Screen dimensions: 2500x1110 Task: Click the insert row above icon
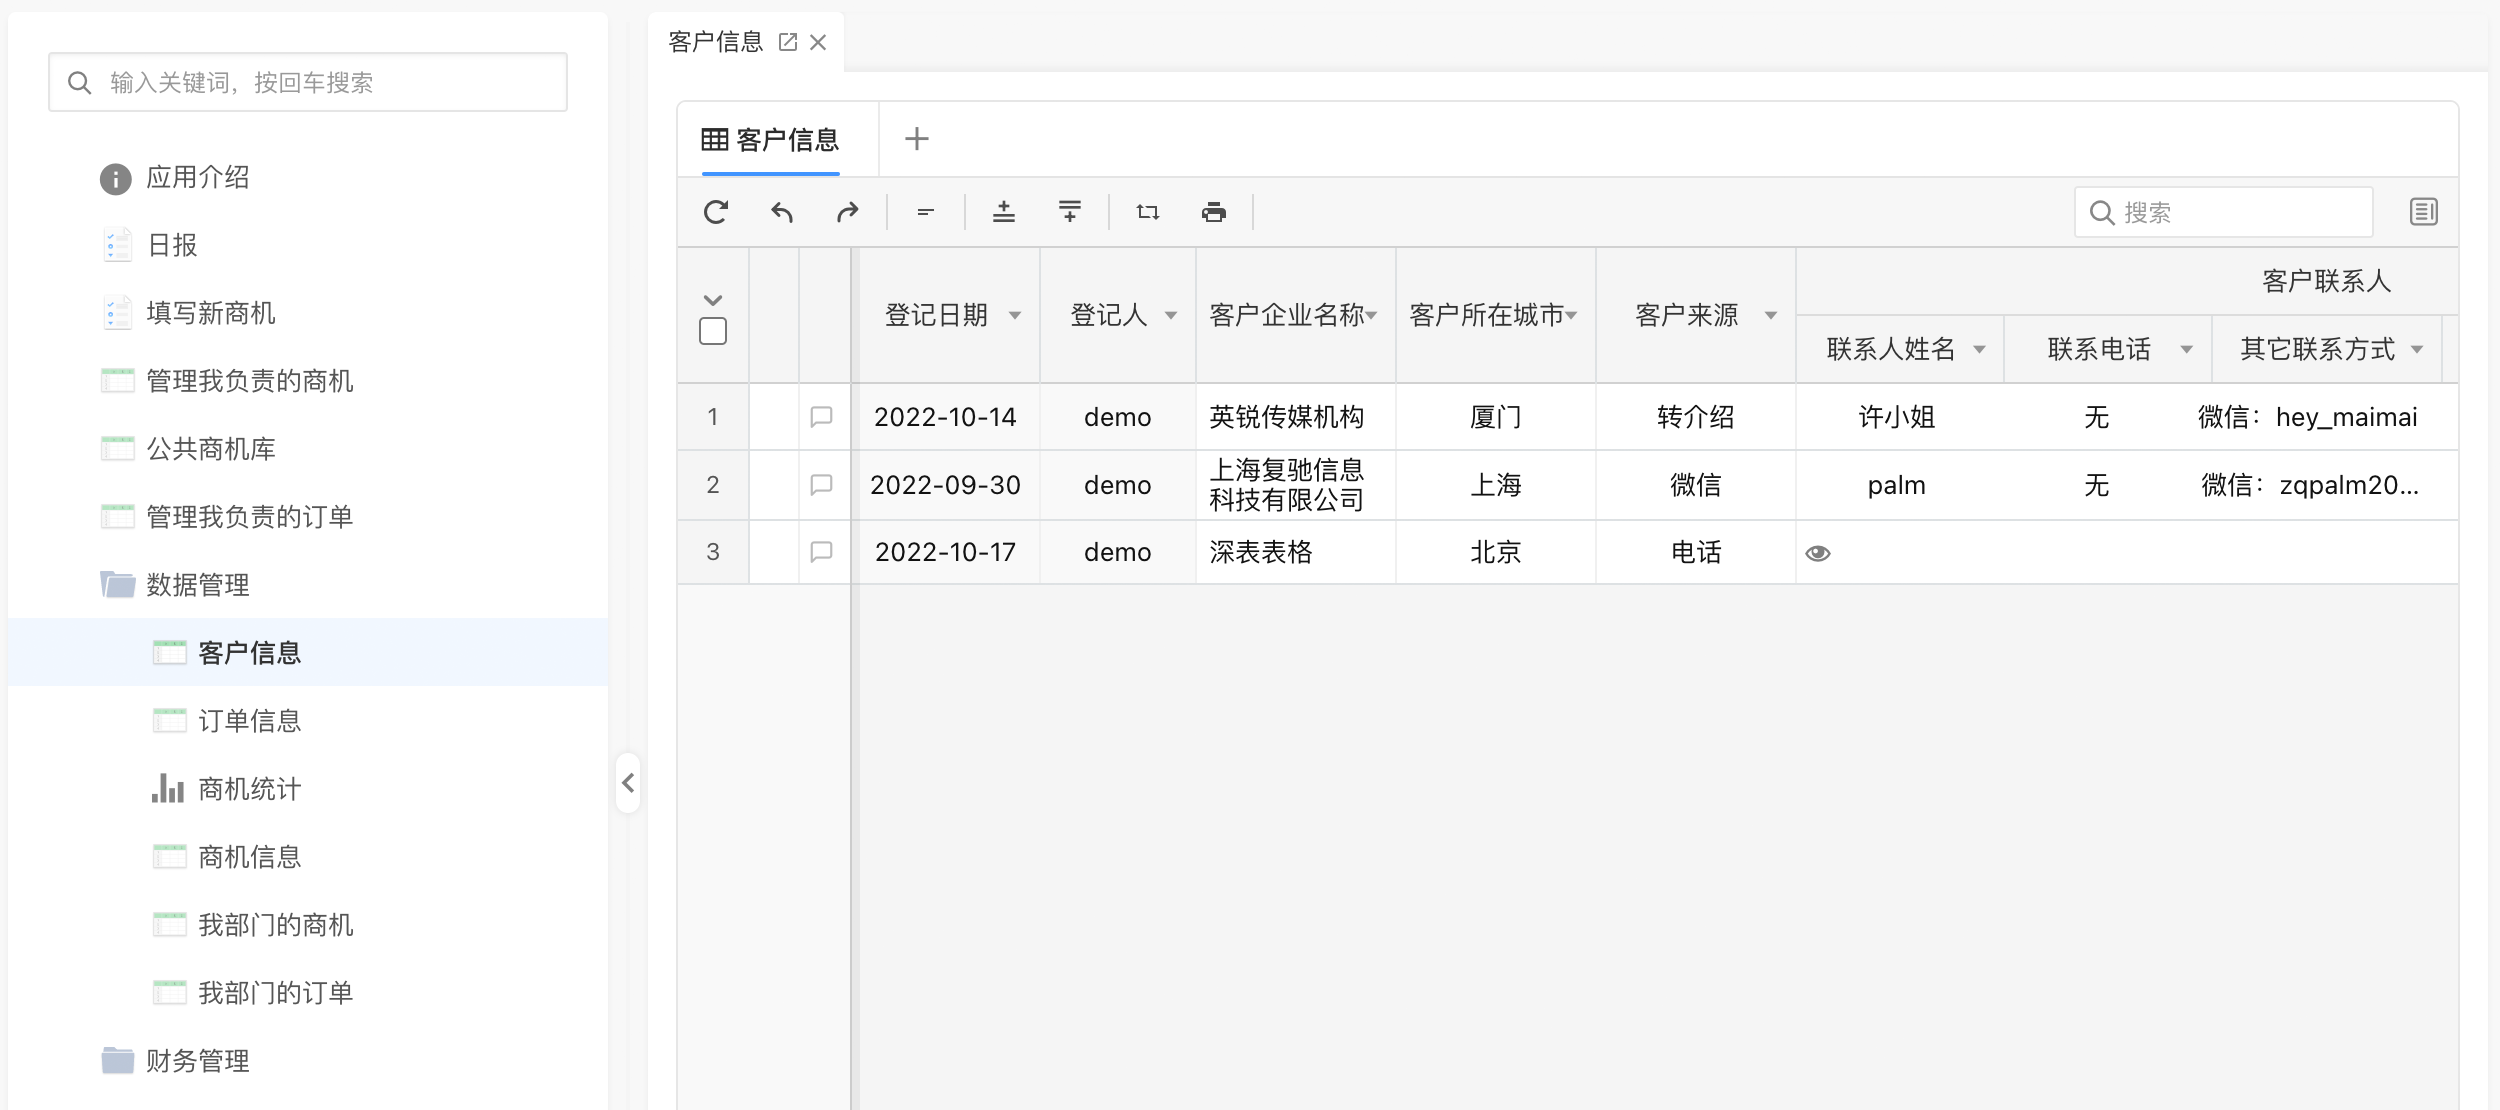(x=1004, y=212)
